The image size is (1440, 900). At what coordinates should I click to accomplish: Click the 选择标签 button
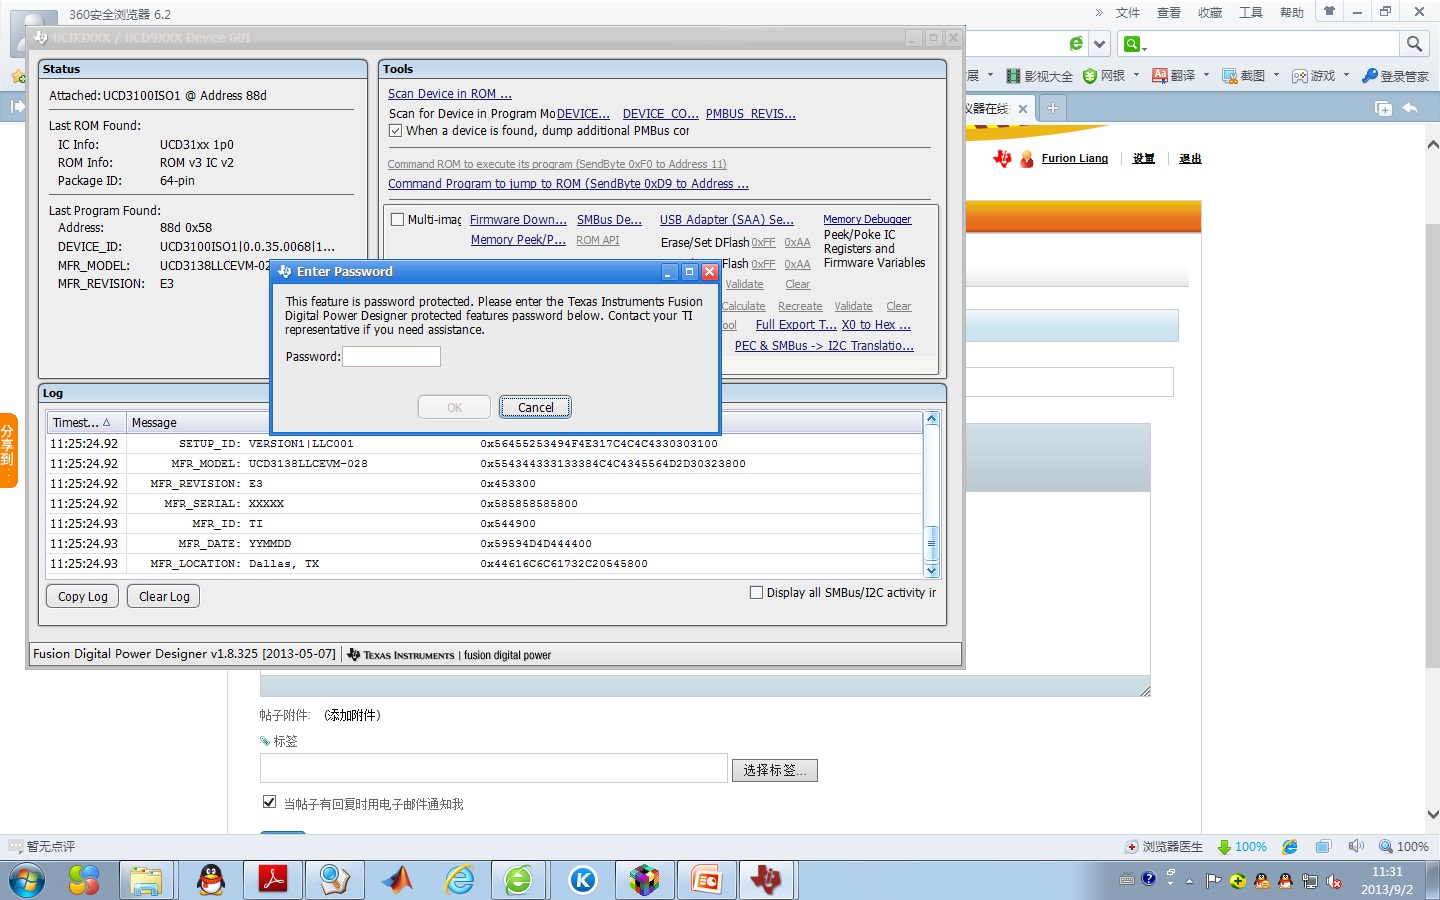coord(775,770)
